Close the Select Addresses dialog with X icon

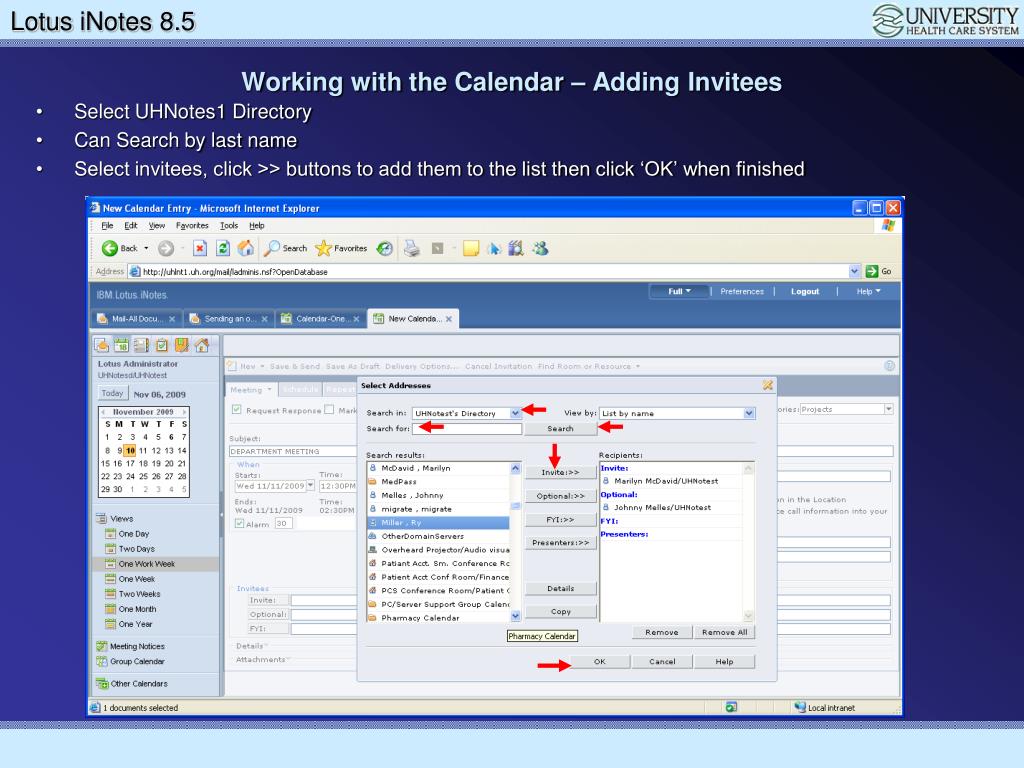[x=767, y=385]
